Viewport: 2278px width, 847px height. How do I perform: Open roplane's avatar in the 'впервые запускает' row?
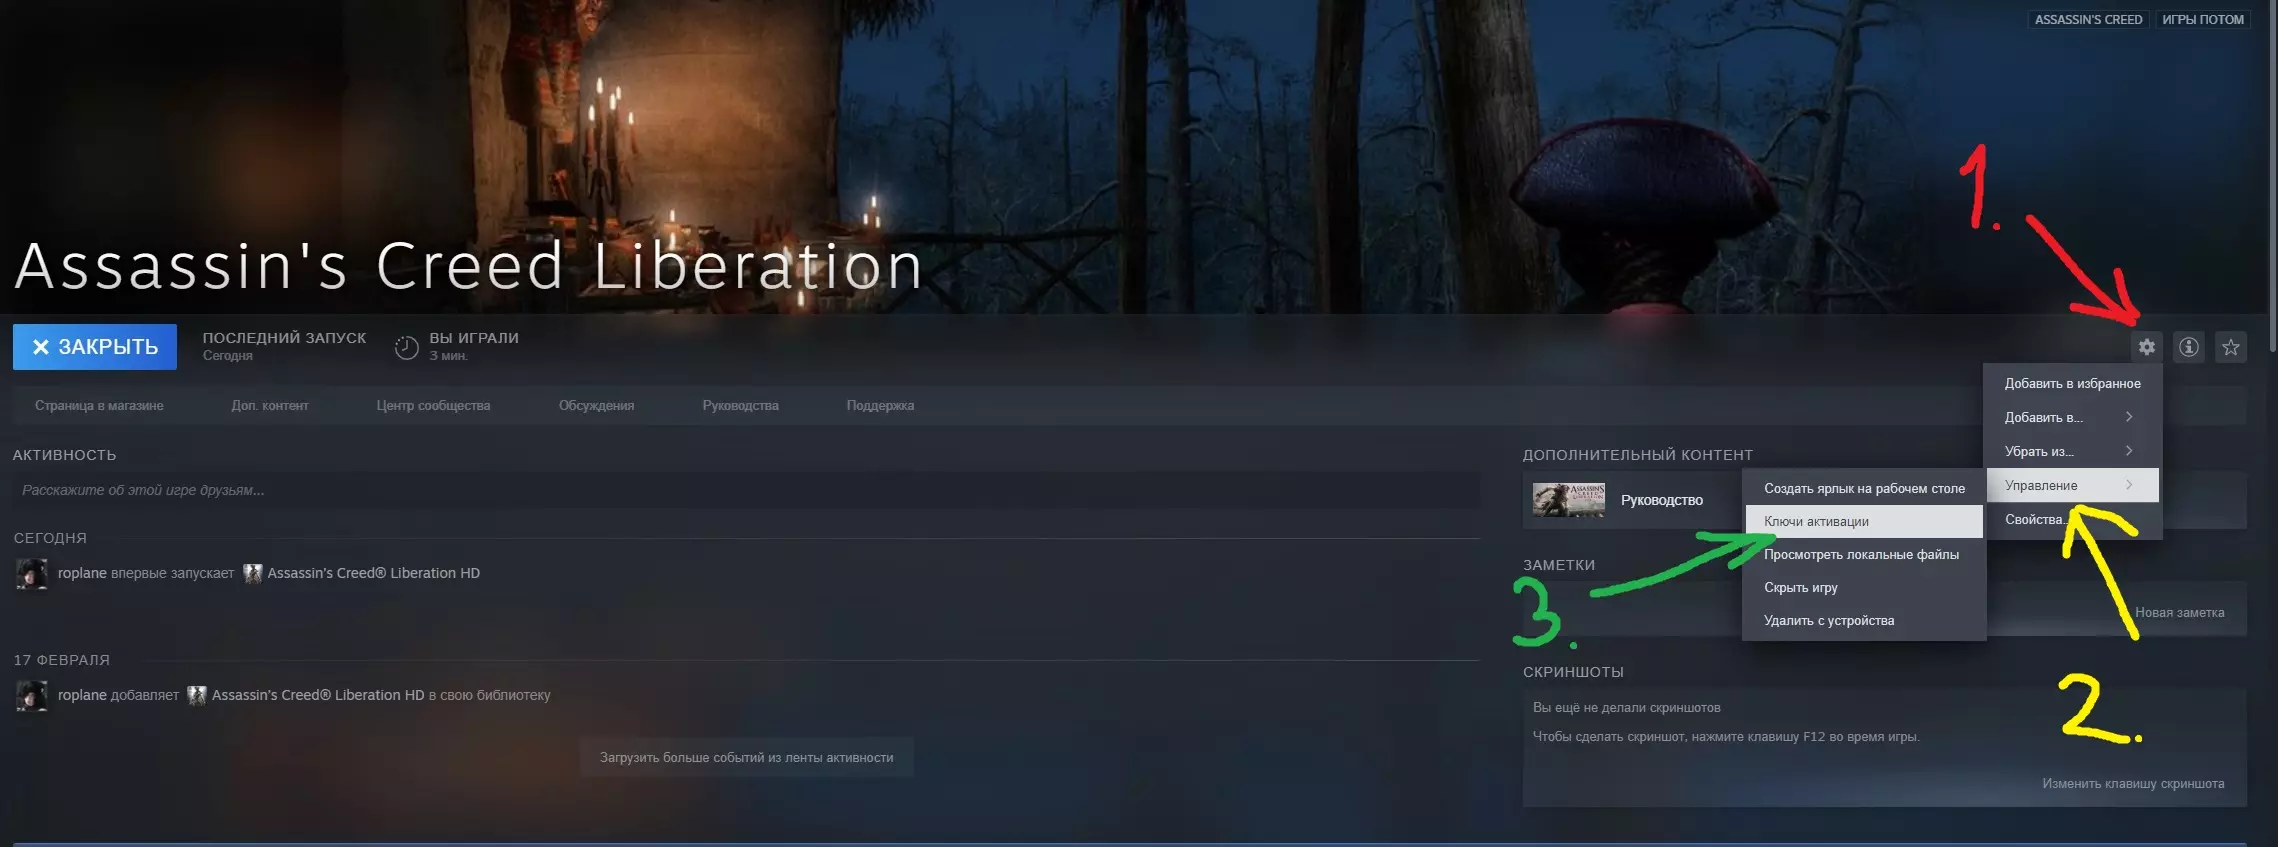pos(31,574)
